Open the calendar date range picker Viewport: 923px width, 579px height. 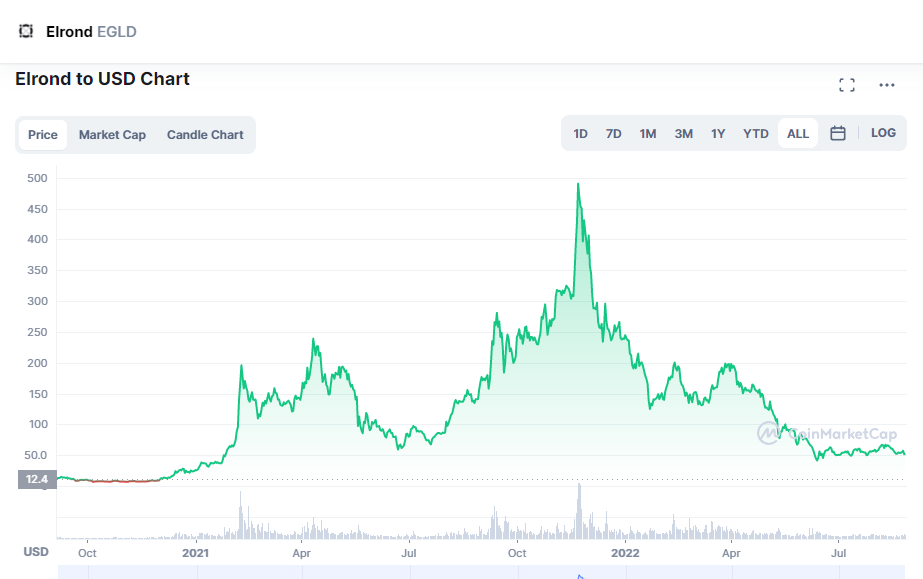pyautogui.click(x=838, y=133)
